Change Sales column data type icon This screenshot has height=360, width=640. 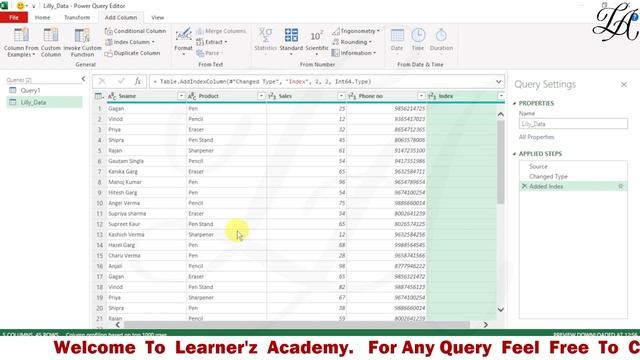point(272,96)
